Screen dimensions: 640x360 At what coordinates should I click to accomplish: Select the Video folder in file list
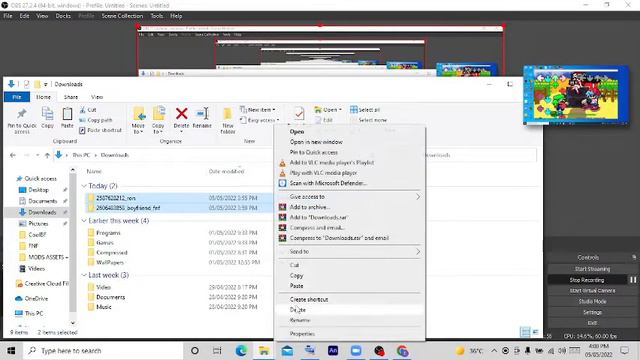(103, 287)
